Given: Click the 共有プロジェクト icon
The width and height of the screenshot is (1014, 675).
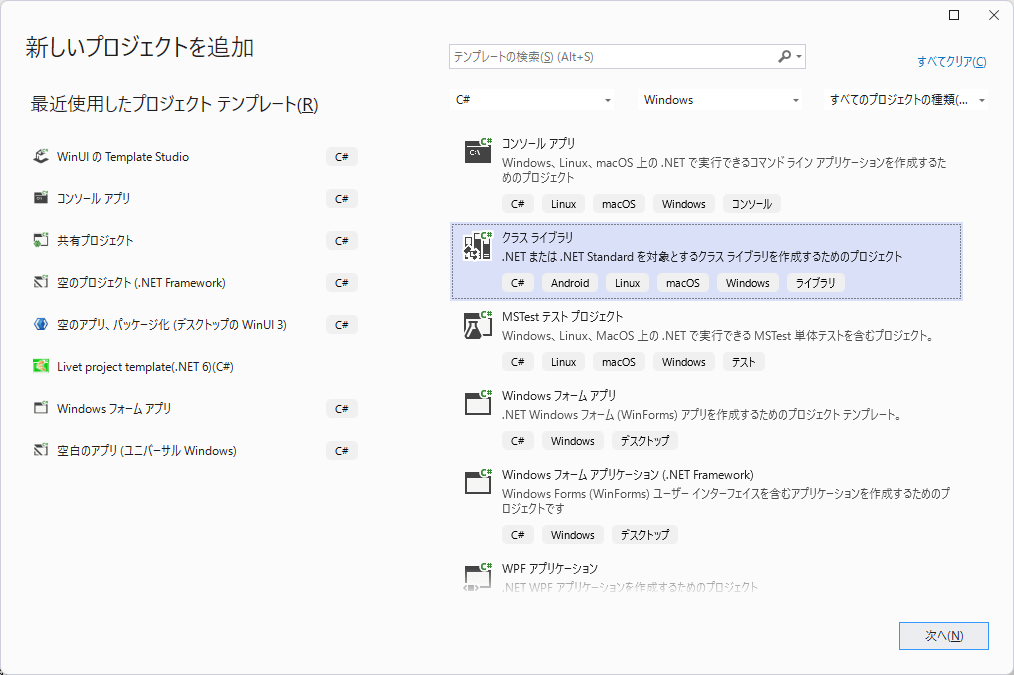Looking at the screenshot, I should 41,241.
